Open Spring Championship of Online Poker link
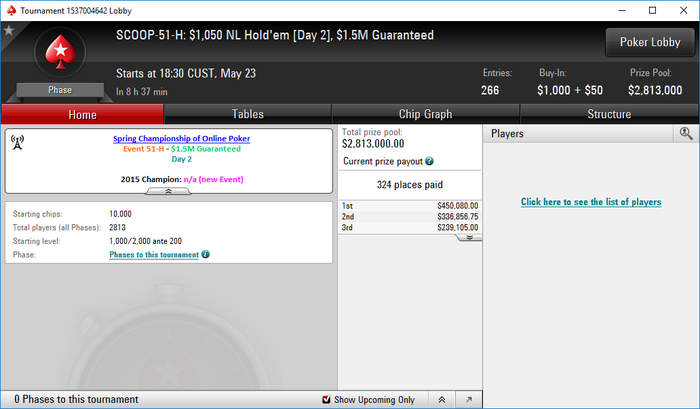700x409 pixels. pyautogui.click(x=181, y=138)
